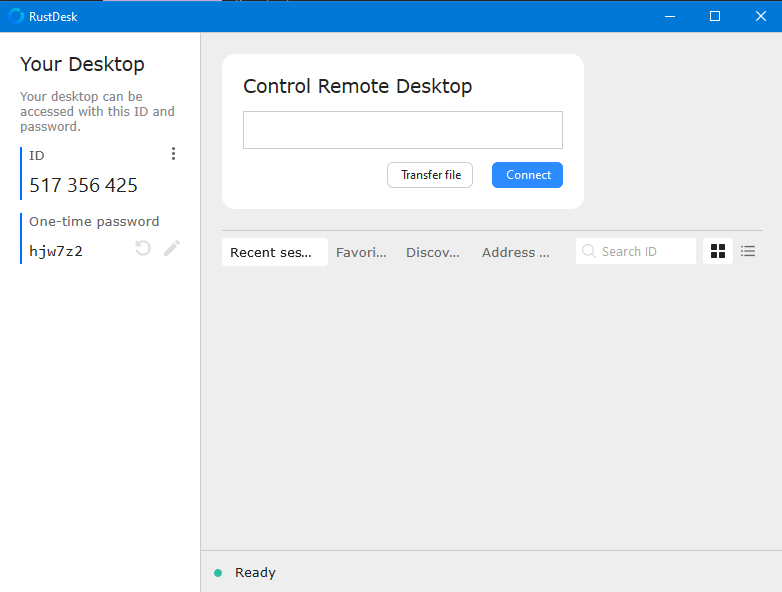
Task: Click the Ready status text
Action: click(255, 573)
